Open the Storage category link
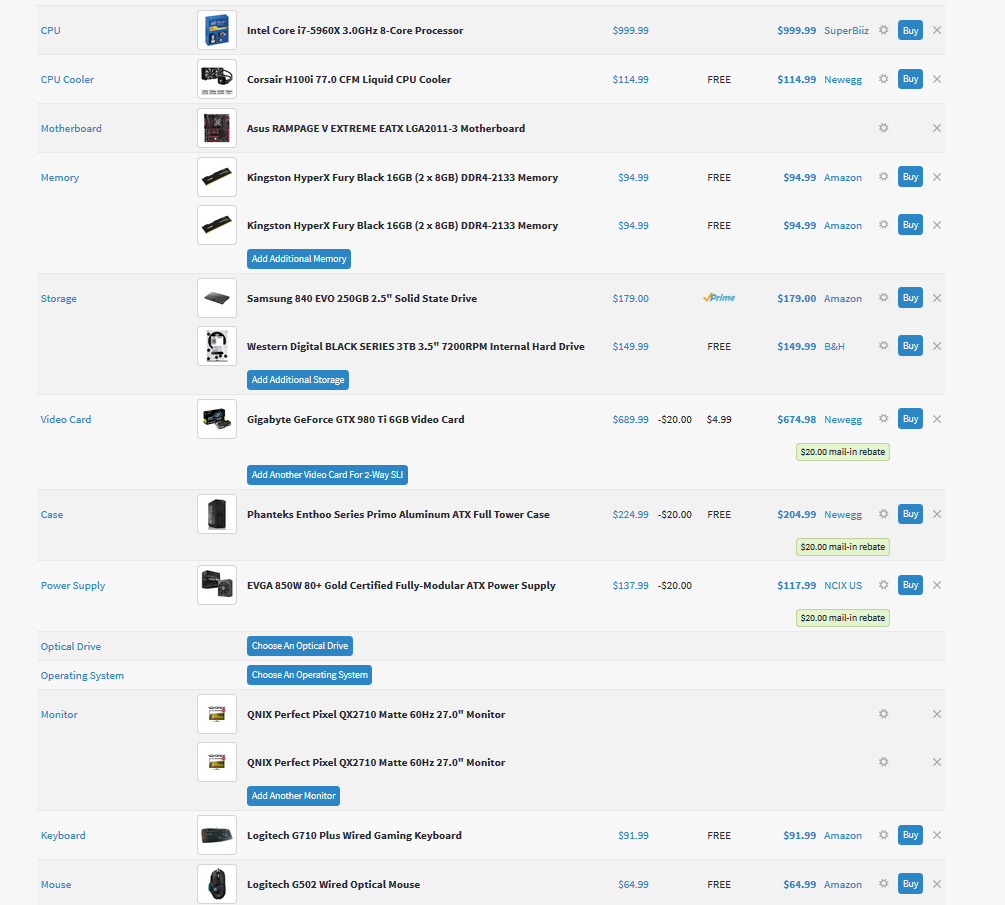Image resolution: width=1005 pixels, height=905 pixels. click(x=58, y=298)
